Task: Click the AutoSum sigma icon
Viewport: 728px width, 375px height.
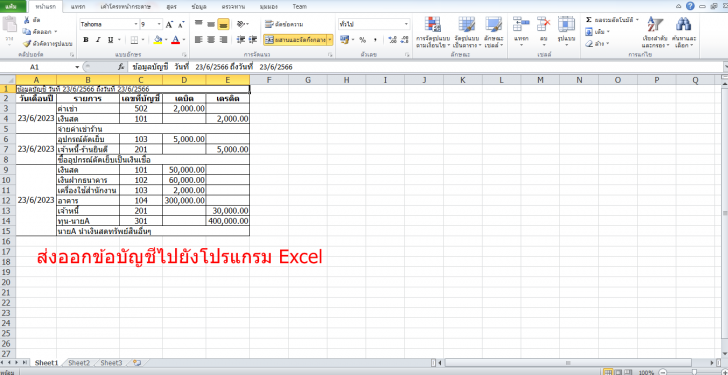Action: click(x=589, y=20)
